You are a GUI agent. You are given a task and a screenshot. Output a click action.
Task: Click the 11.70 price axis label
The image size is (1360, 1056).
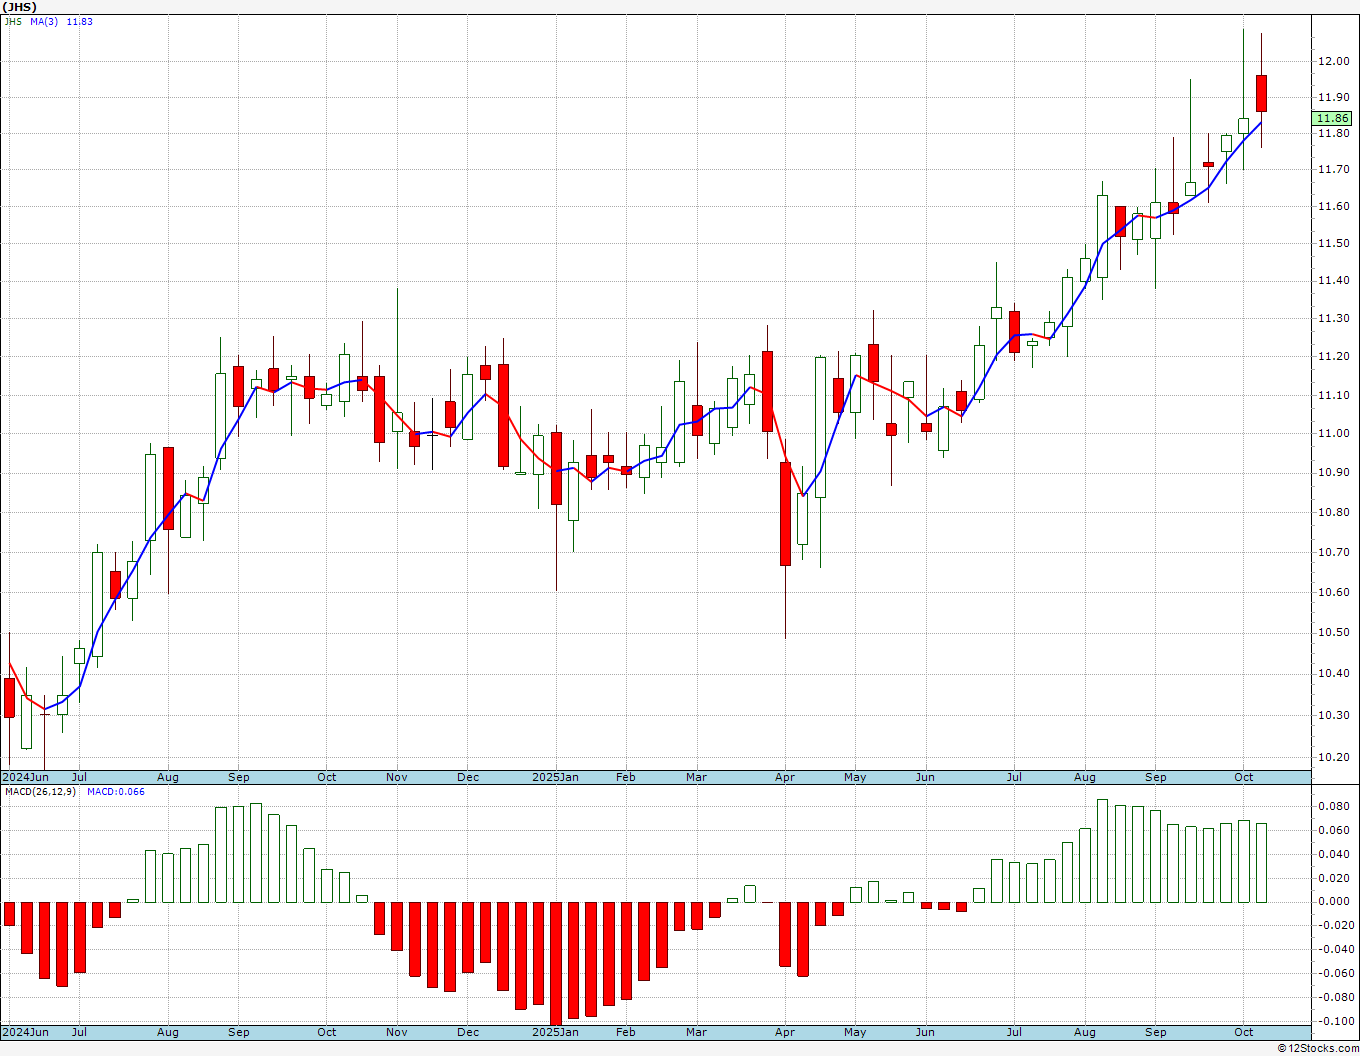[1334, 170]
